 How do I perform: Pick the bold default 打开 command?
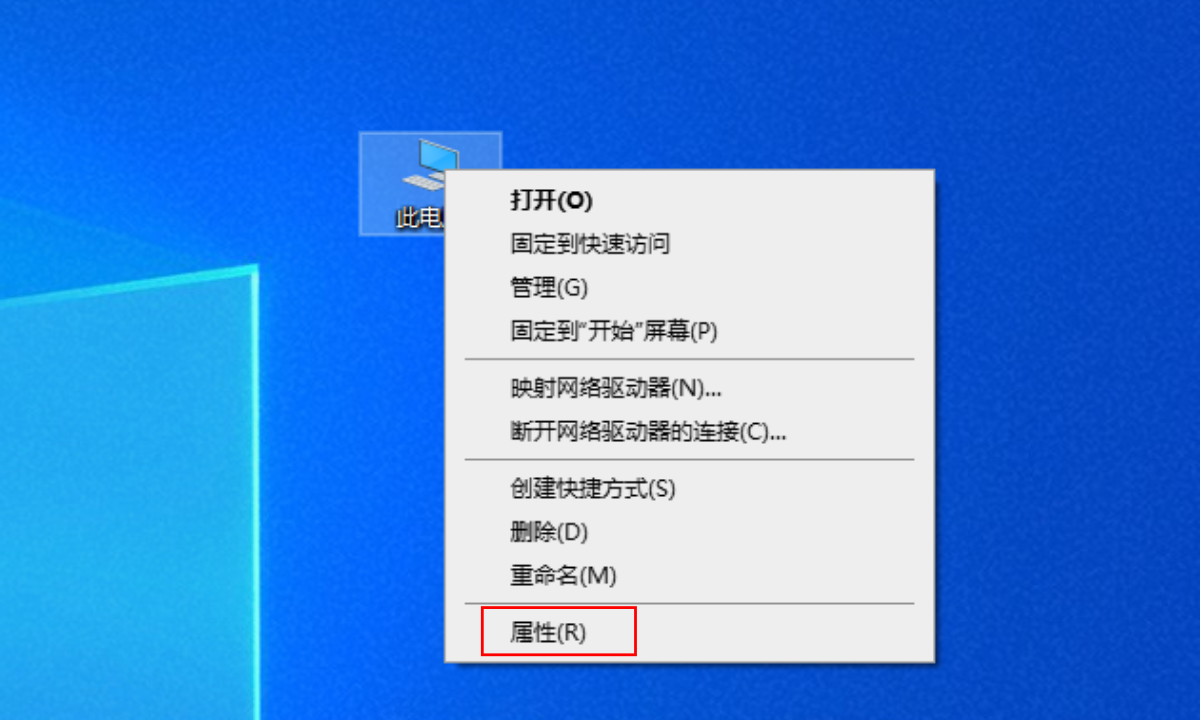[x=552, y=200]
